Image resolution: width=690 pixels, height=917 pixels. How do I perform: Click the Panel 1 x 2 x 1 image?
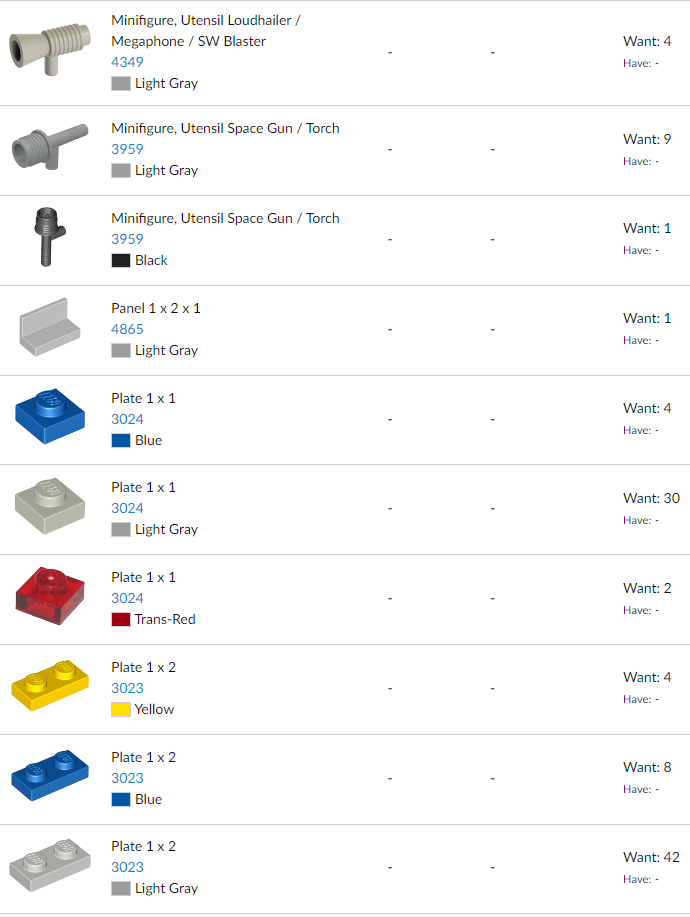pos(49,326)
